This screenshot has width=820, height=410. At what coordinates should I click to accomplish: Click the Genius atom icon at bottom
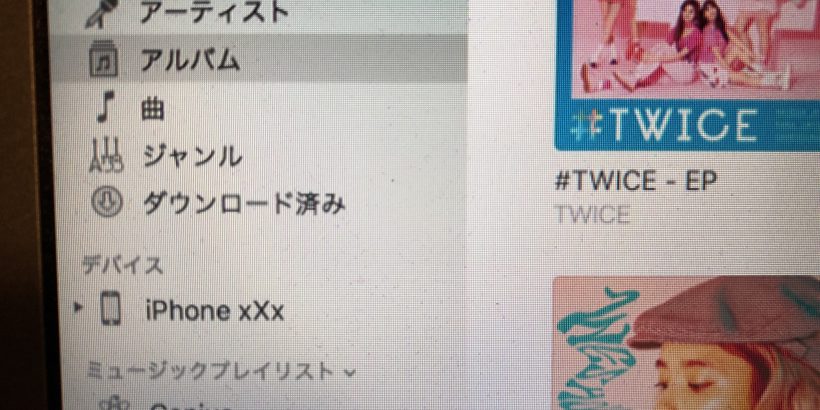[x=113, y=405]
